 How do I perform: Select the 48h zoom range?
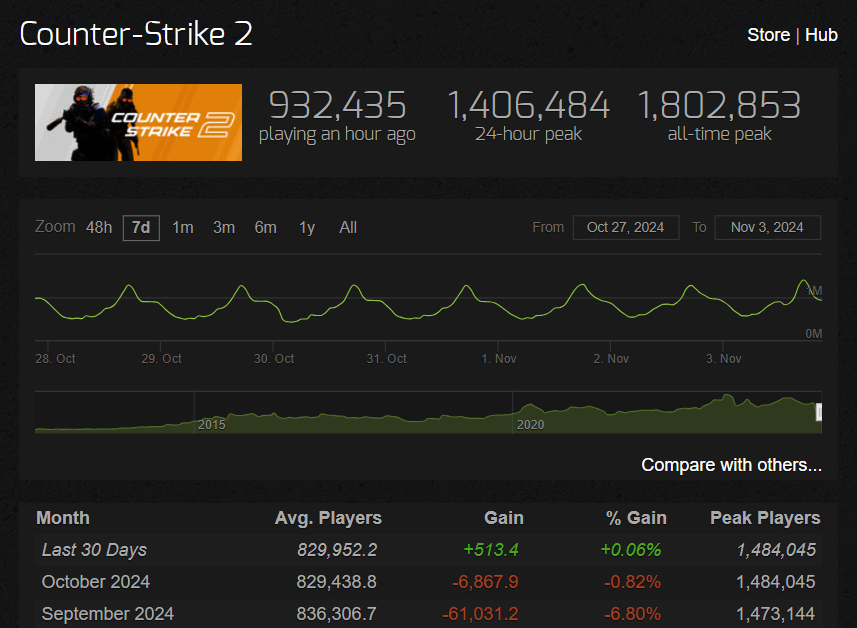point(99,227)
